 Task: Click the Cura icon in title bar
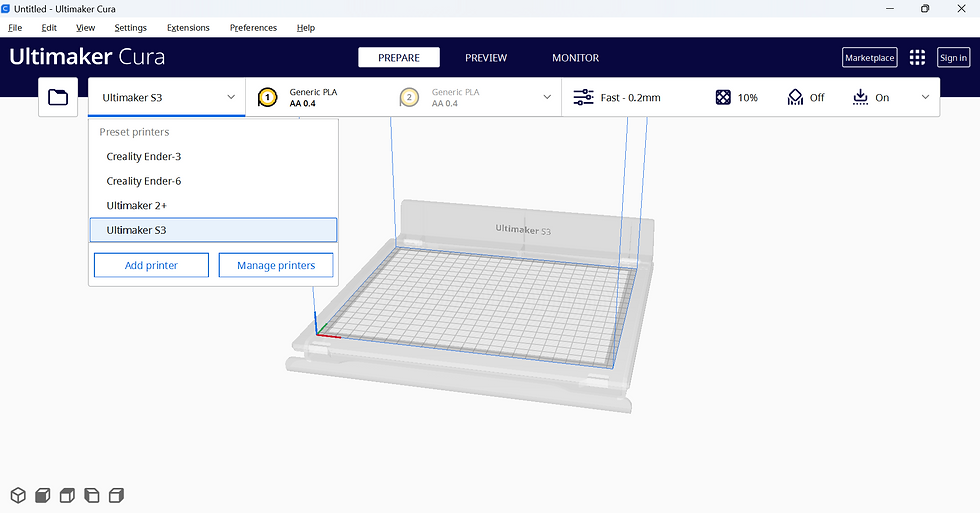pos(6,9)
